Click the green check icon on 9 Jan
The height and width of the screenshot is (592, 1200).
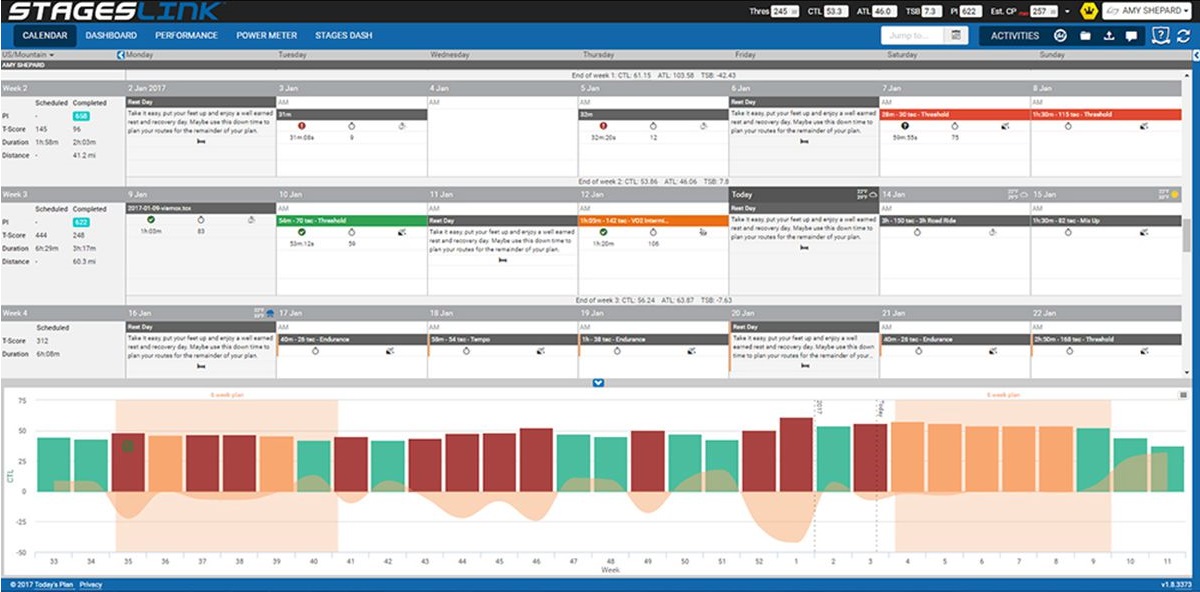tap(151, 219)
